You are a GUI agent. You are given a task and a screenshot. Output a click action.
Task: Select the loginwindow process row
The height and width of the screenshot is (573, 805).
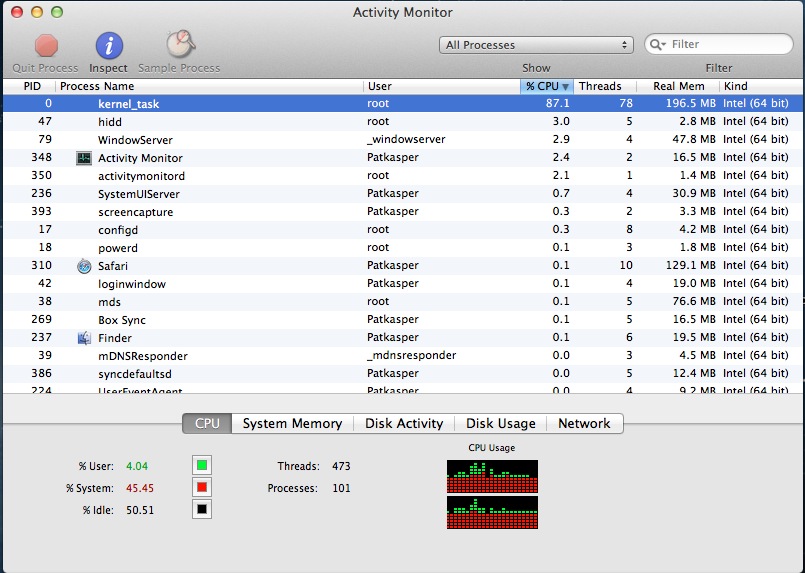point(402,283)
